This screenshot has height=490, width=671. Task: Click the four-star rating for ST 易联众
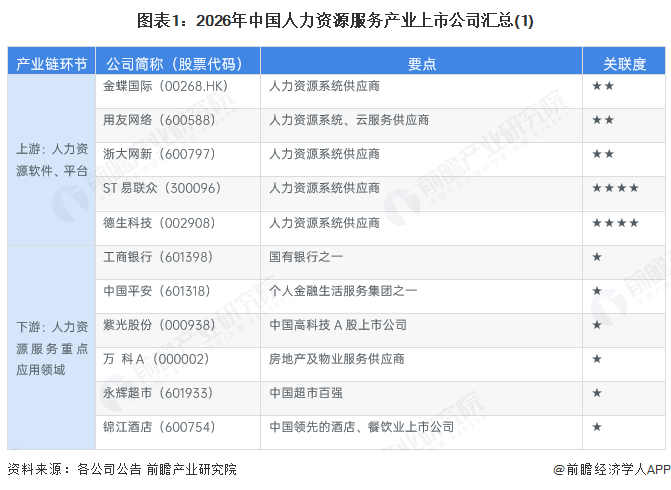pyautogui.click(x=615, y=188)
